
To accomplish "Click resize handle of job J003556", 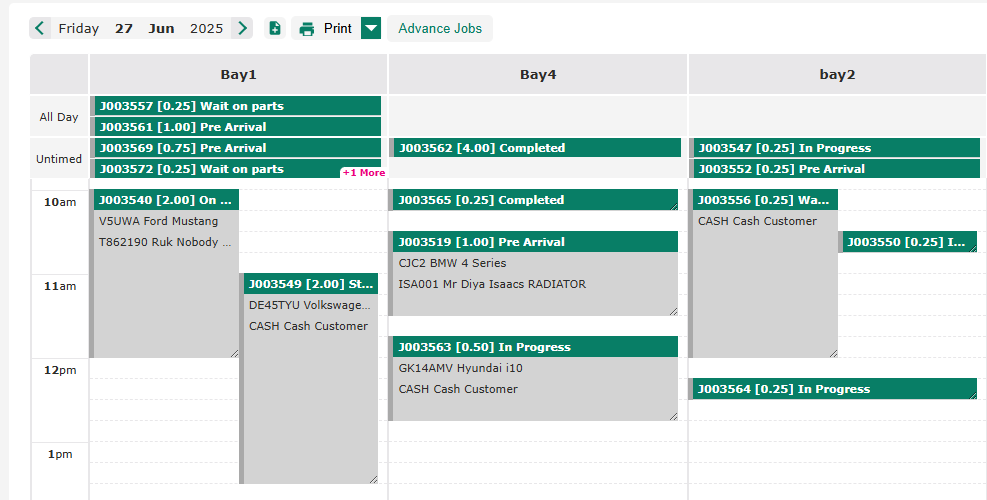I will [x=832, y=352].
